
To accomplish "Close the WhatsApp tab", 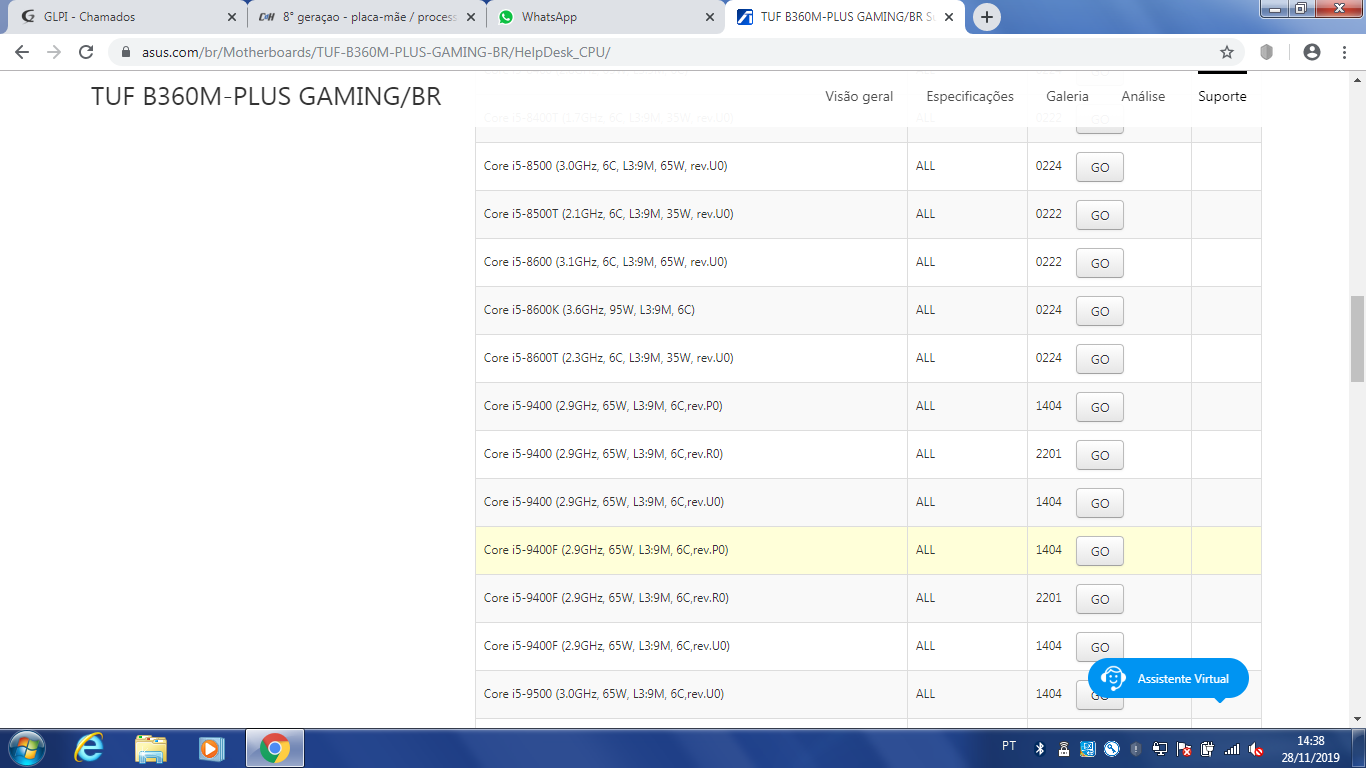I will 710,17.
